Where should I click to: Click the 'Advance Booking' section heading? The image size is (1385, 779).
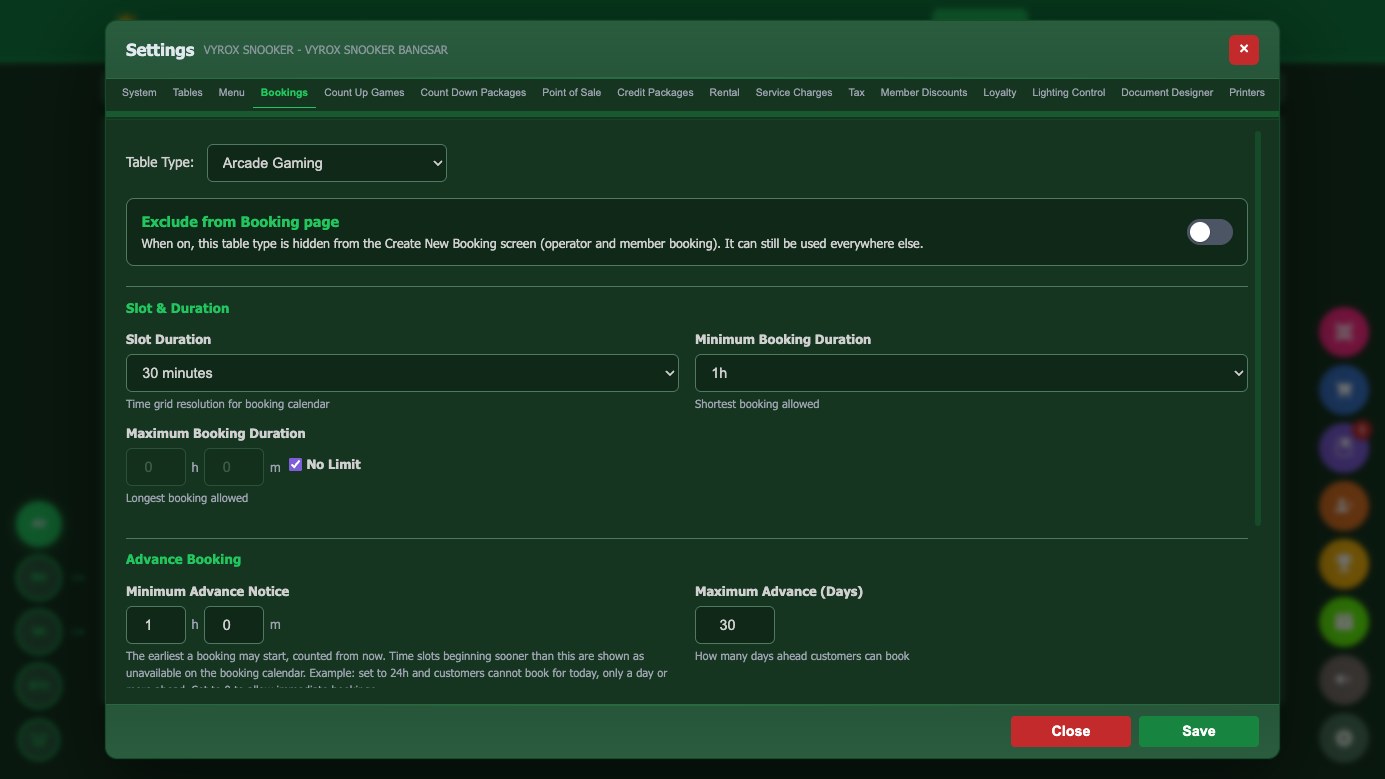[183, 559]
